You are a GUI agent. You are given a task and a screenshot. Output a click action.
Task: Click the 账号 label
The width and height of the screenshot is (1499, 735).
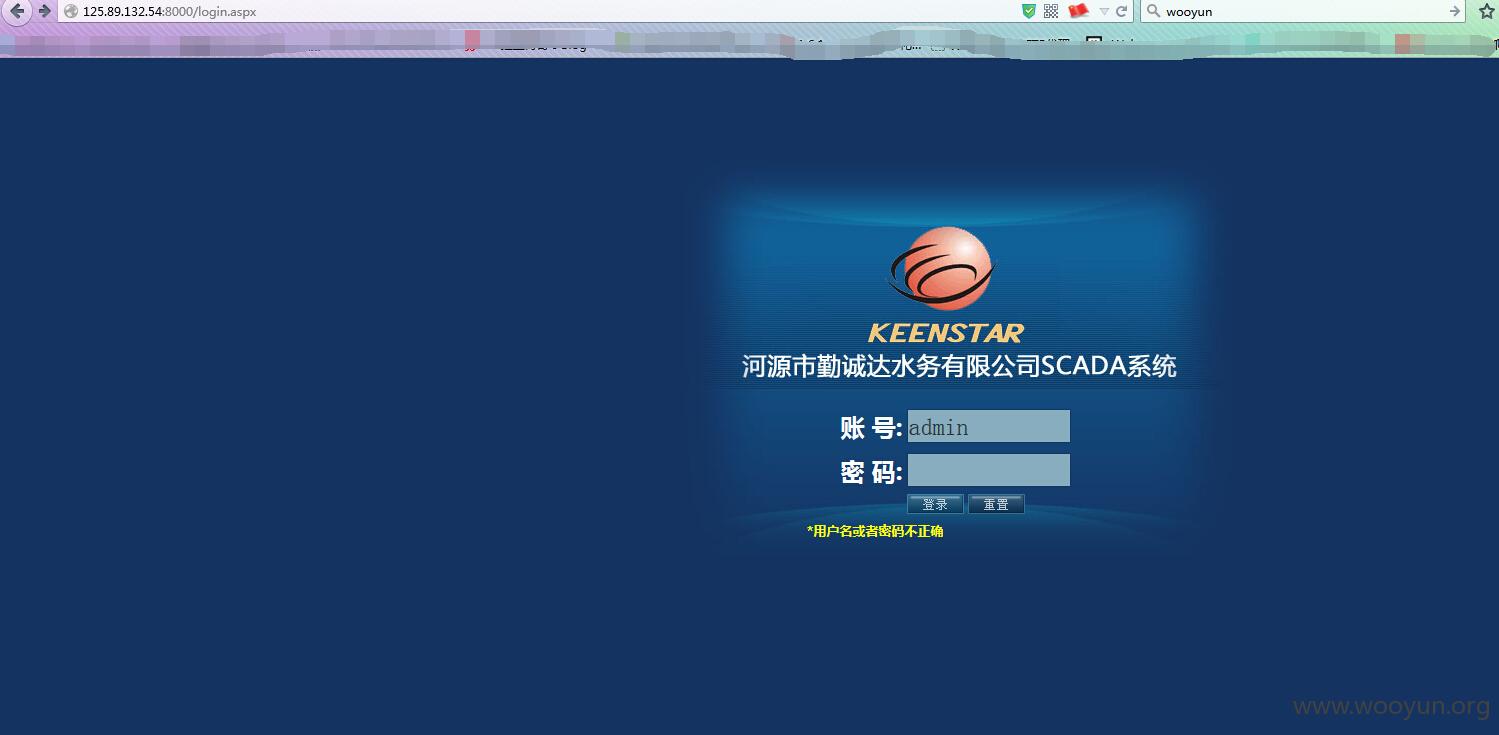click(871, 428)
